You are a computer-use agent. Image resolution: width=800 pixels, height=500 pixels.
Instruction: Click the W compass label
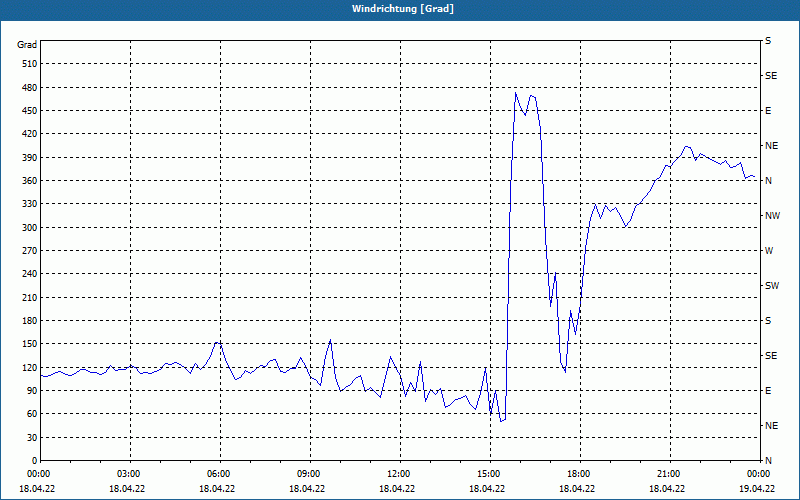point(769,251)
